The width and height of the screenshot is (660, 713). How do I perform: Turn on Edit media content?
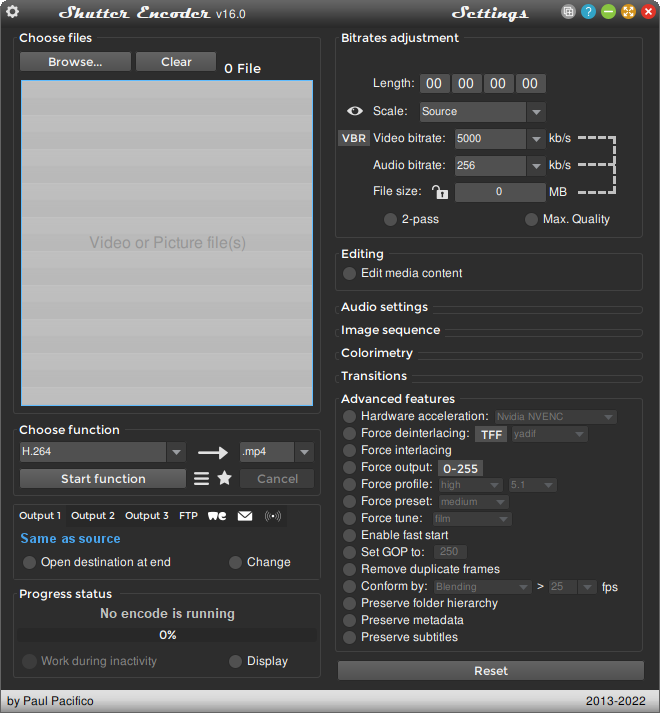click(x=349, y=273)
